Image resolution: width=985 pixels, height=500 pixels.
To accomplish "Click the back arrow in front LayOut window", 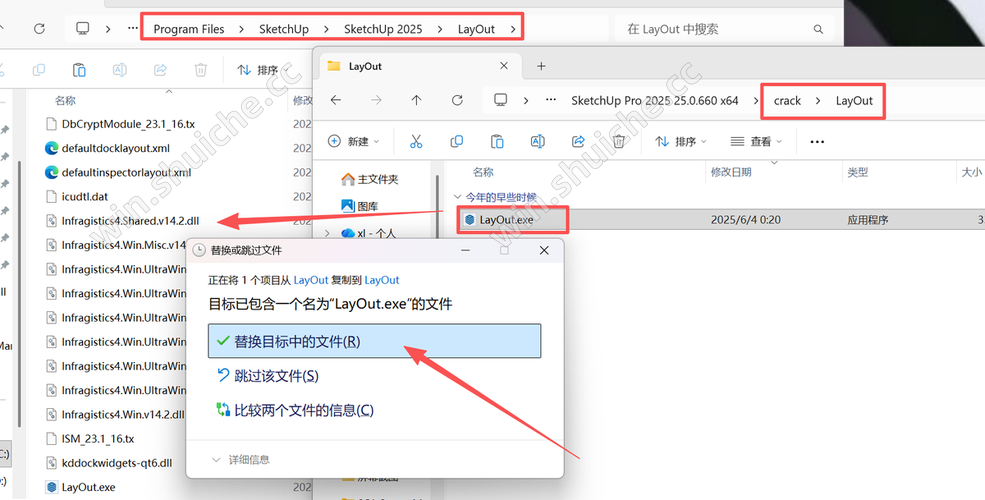I will 336,101.
